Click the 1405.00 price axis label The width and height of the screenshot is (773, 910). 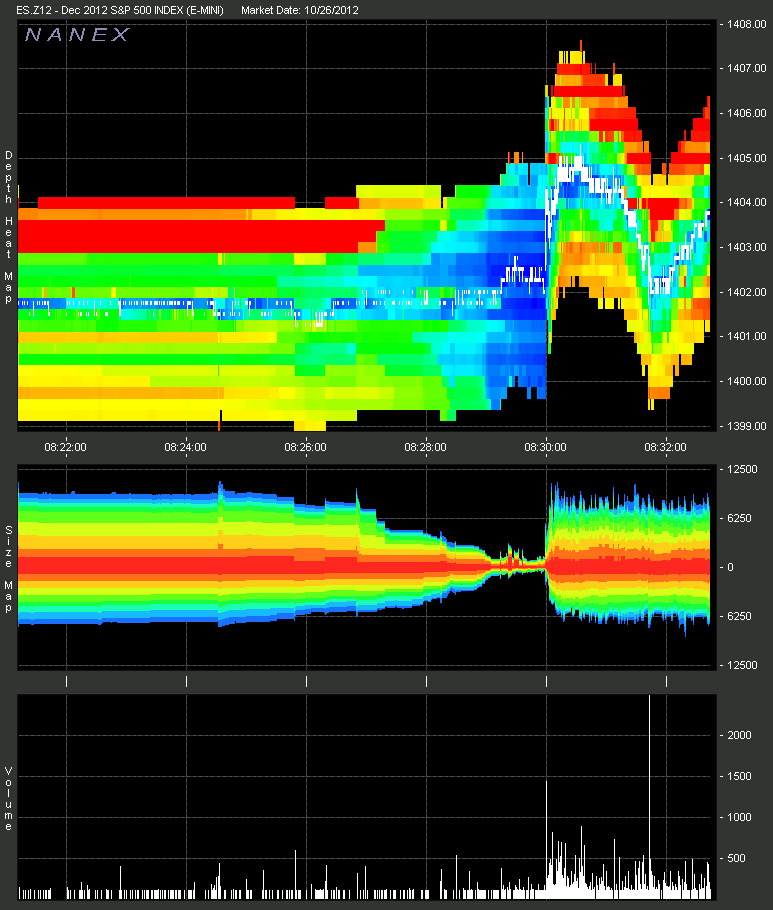coord(746,158)
